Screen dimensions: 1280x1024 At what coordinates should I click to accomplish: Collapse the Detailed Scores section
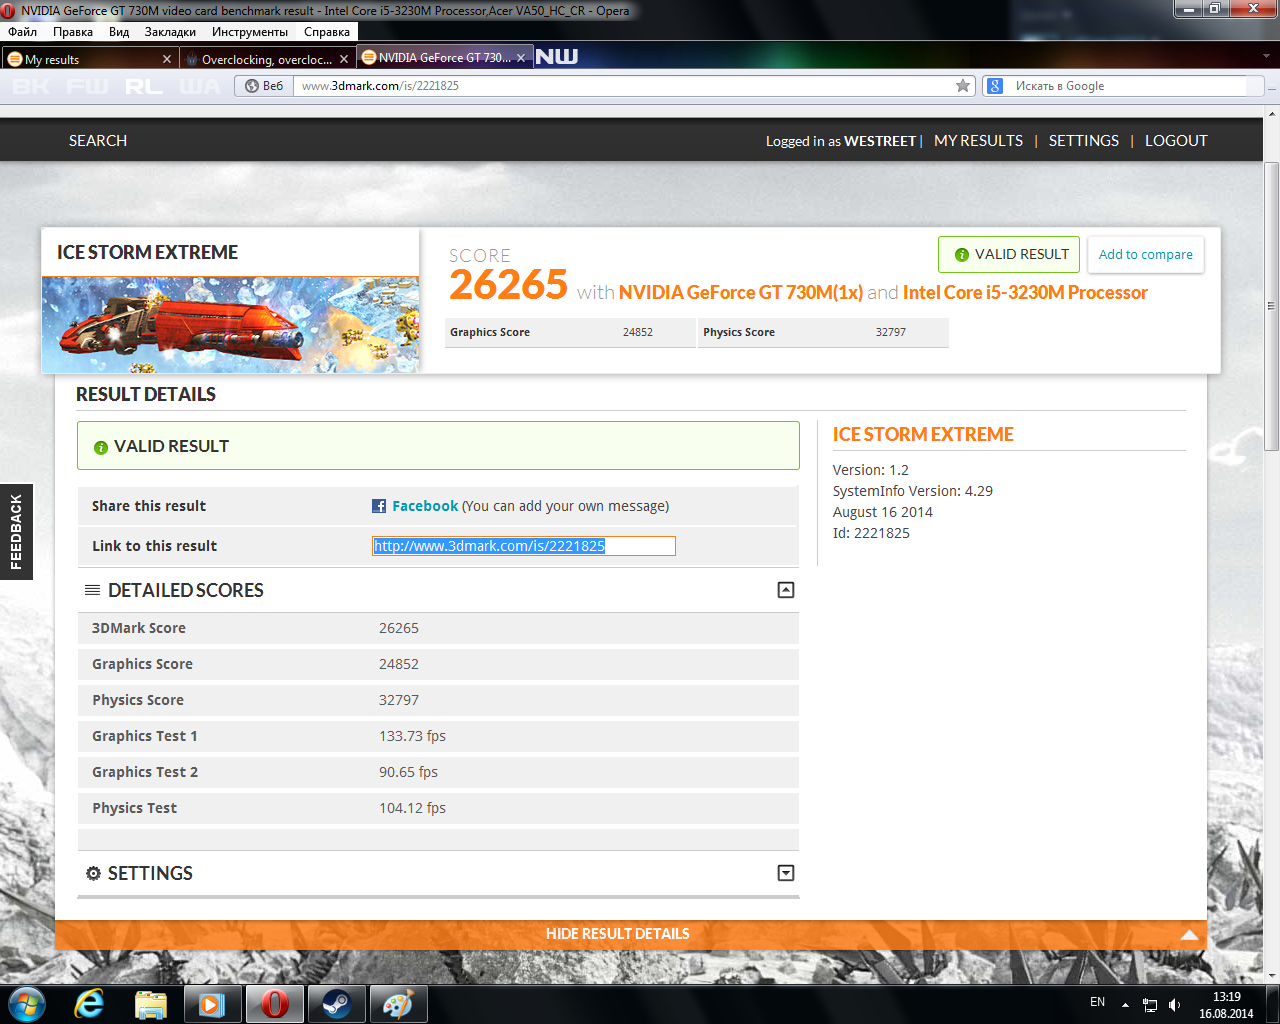click(x=786, y=590)
